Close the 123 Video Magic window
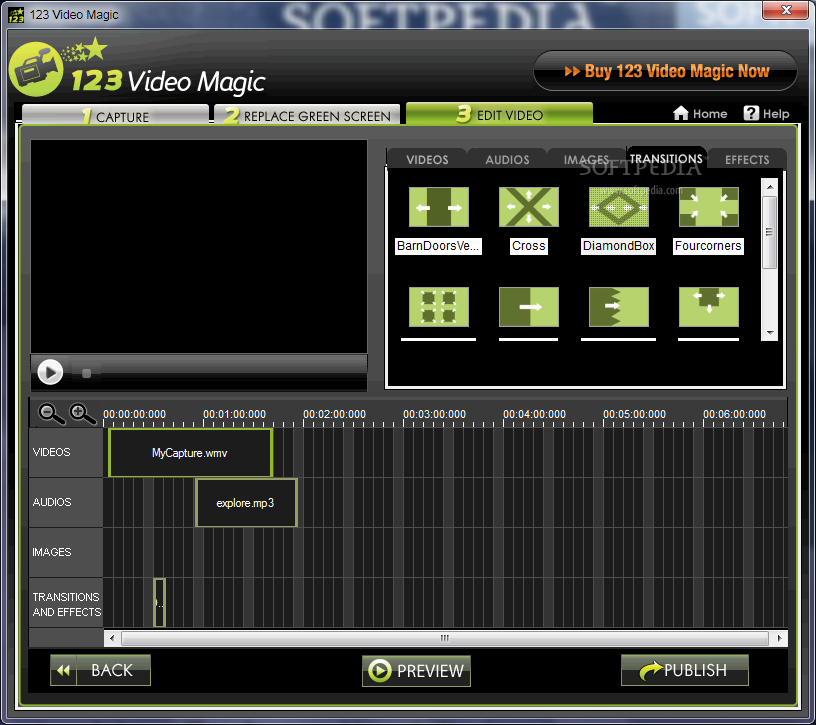The width and height of the screenshot is (816, 725). 786,10
